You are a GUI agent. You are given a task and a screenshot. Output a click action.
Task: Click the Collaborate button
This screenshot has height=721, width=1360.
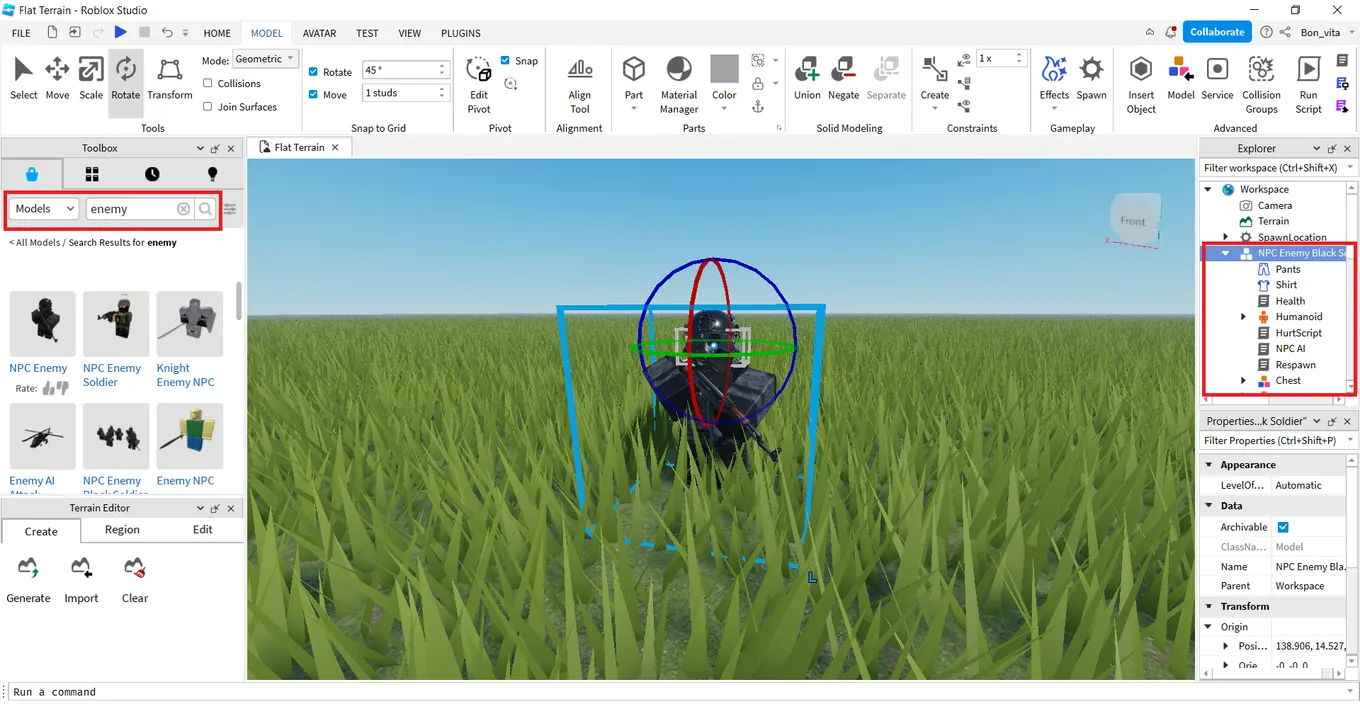point(1217,32)
